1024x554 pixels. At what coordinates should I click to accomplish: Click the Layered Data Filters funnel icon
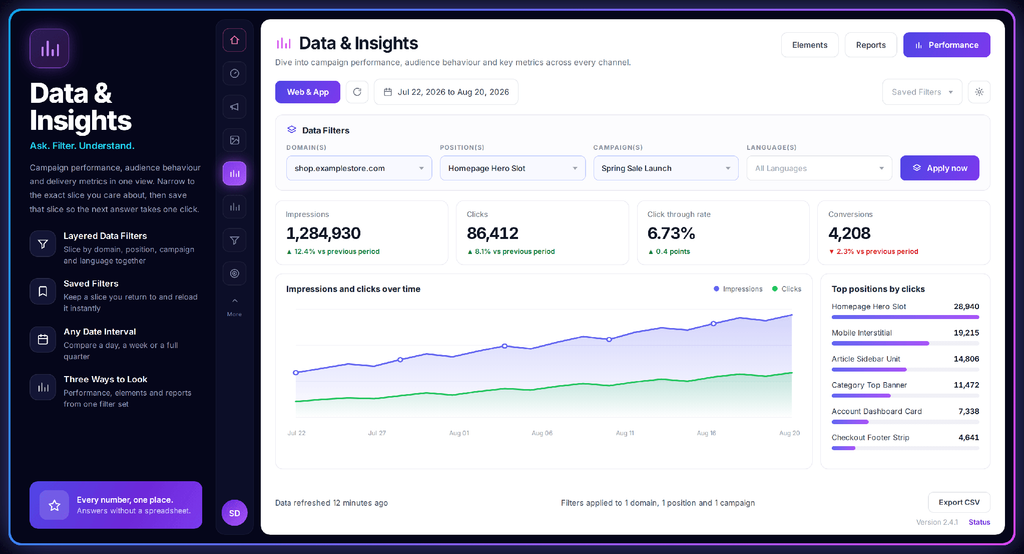pyautogui.click(x=42, y=244)
